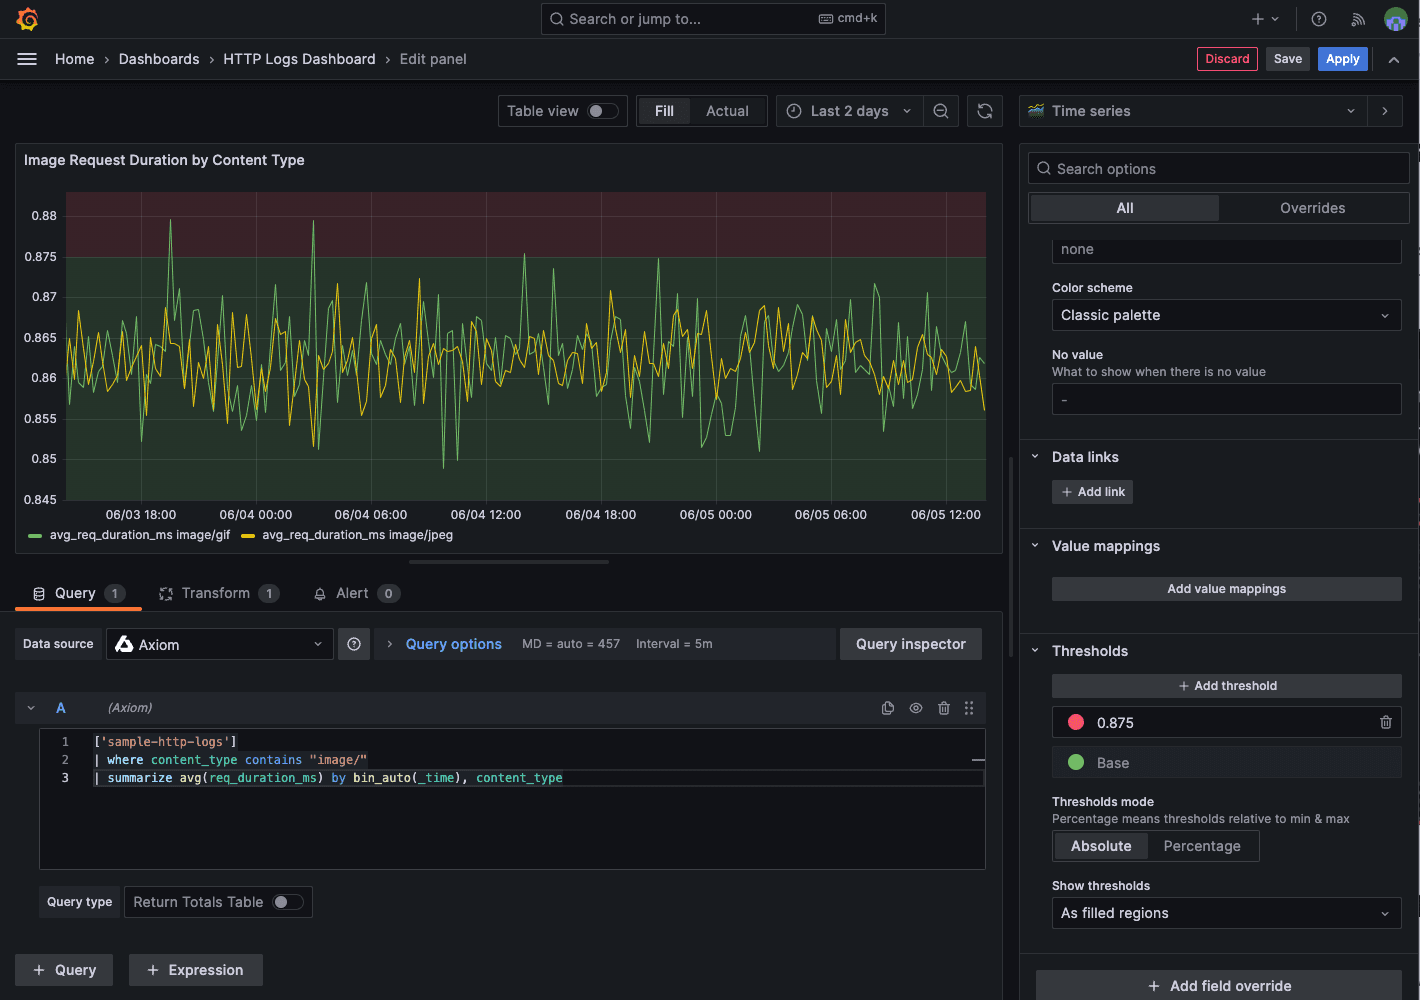Image resolution: width=1420 pixels, height=1000 pixels.
Task: Switch to the Alert tab
Action: [356, 593]
